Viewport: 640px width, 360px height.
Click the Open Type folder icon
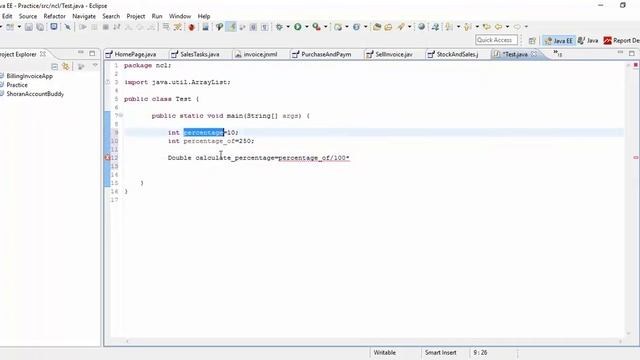pos(377,27)
